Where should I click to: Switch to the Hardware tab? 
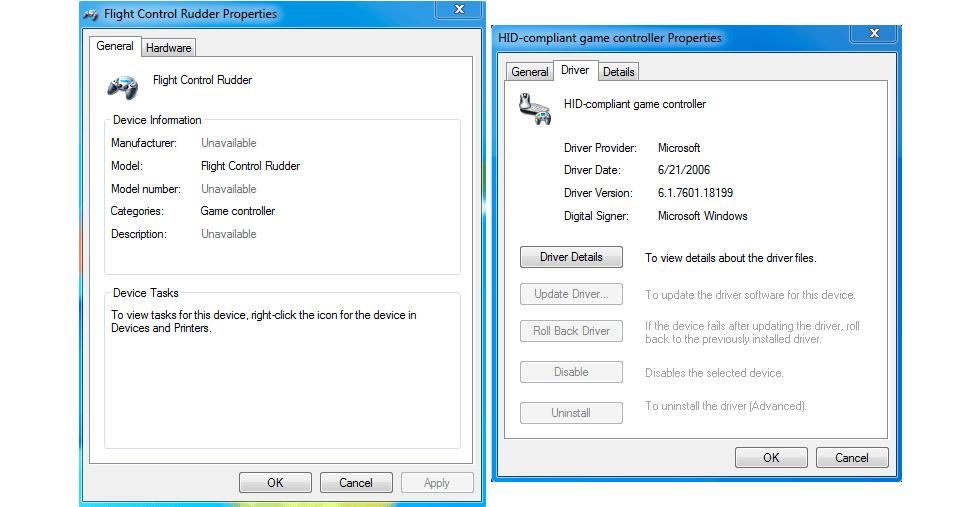pyautogui.click(x=169, y=48)
